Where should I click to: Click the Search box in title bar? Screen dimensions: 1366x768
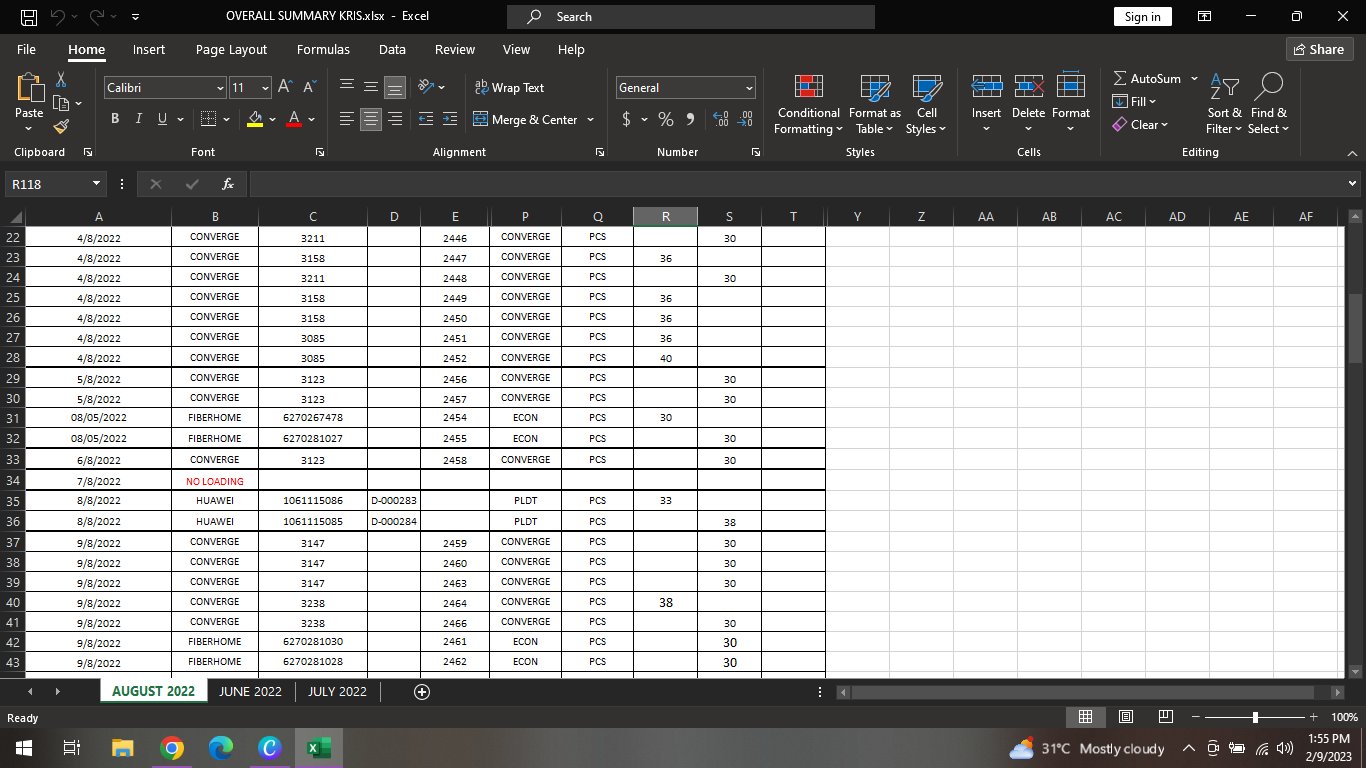point(690,17)
